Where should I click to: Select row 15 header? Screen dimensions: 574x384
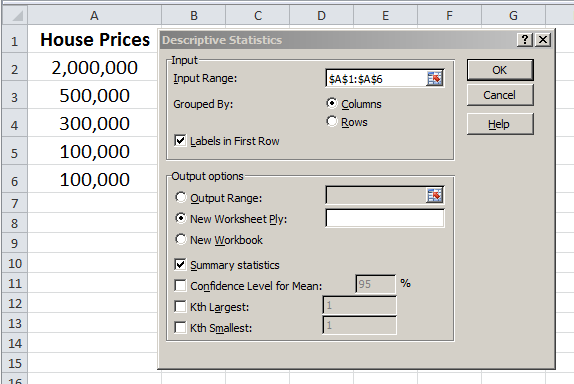(x=15, y=363)
